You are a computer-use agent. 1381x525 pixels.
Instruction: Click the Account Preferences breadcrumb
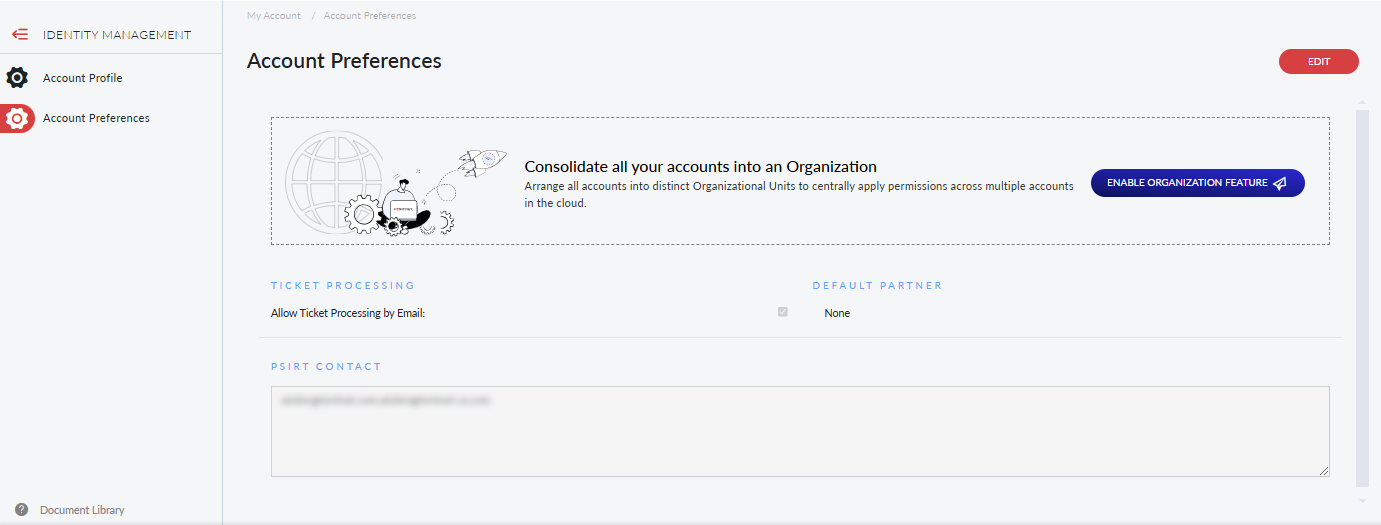(370, 16)
